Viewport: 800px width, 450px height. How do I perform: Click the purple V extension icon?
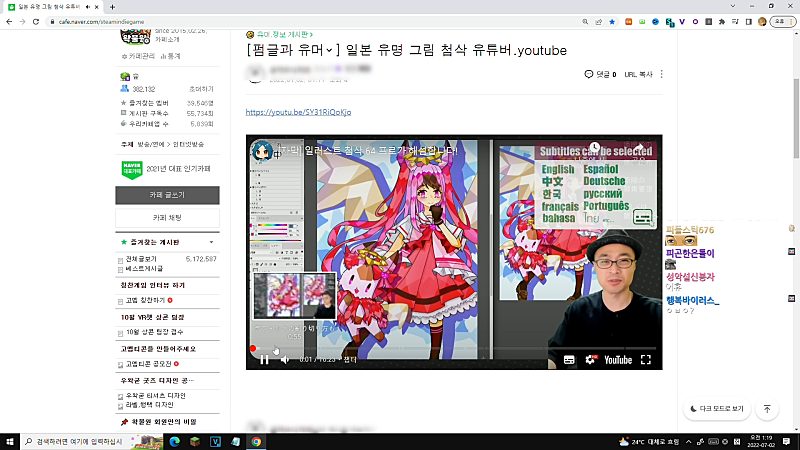tap(682, 22)
